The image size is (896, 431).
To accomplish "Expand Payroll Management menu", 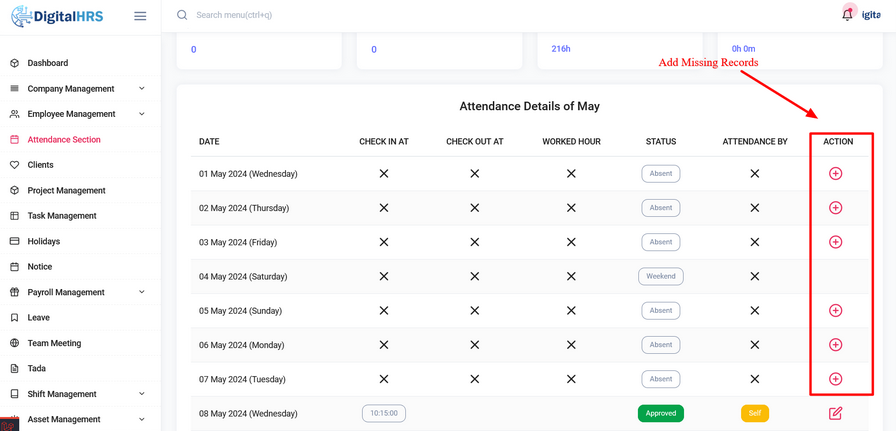I will coord(78,292).
